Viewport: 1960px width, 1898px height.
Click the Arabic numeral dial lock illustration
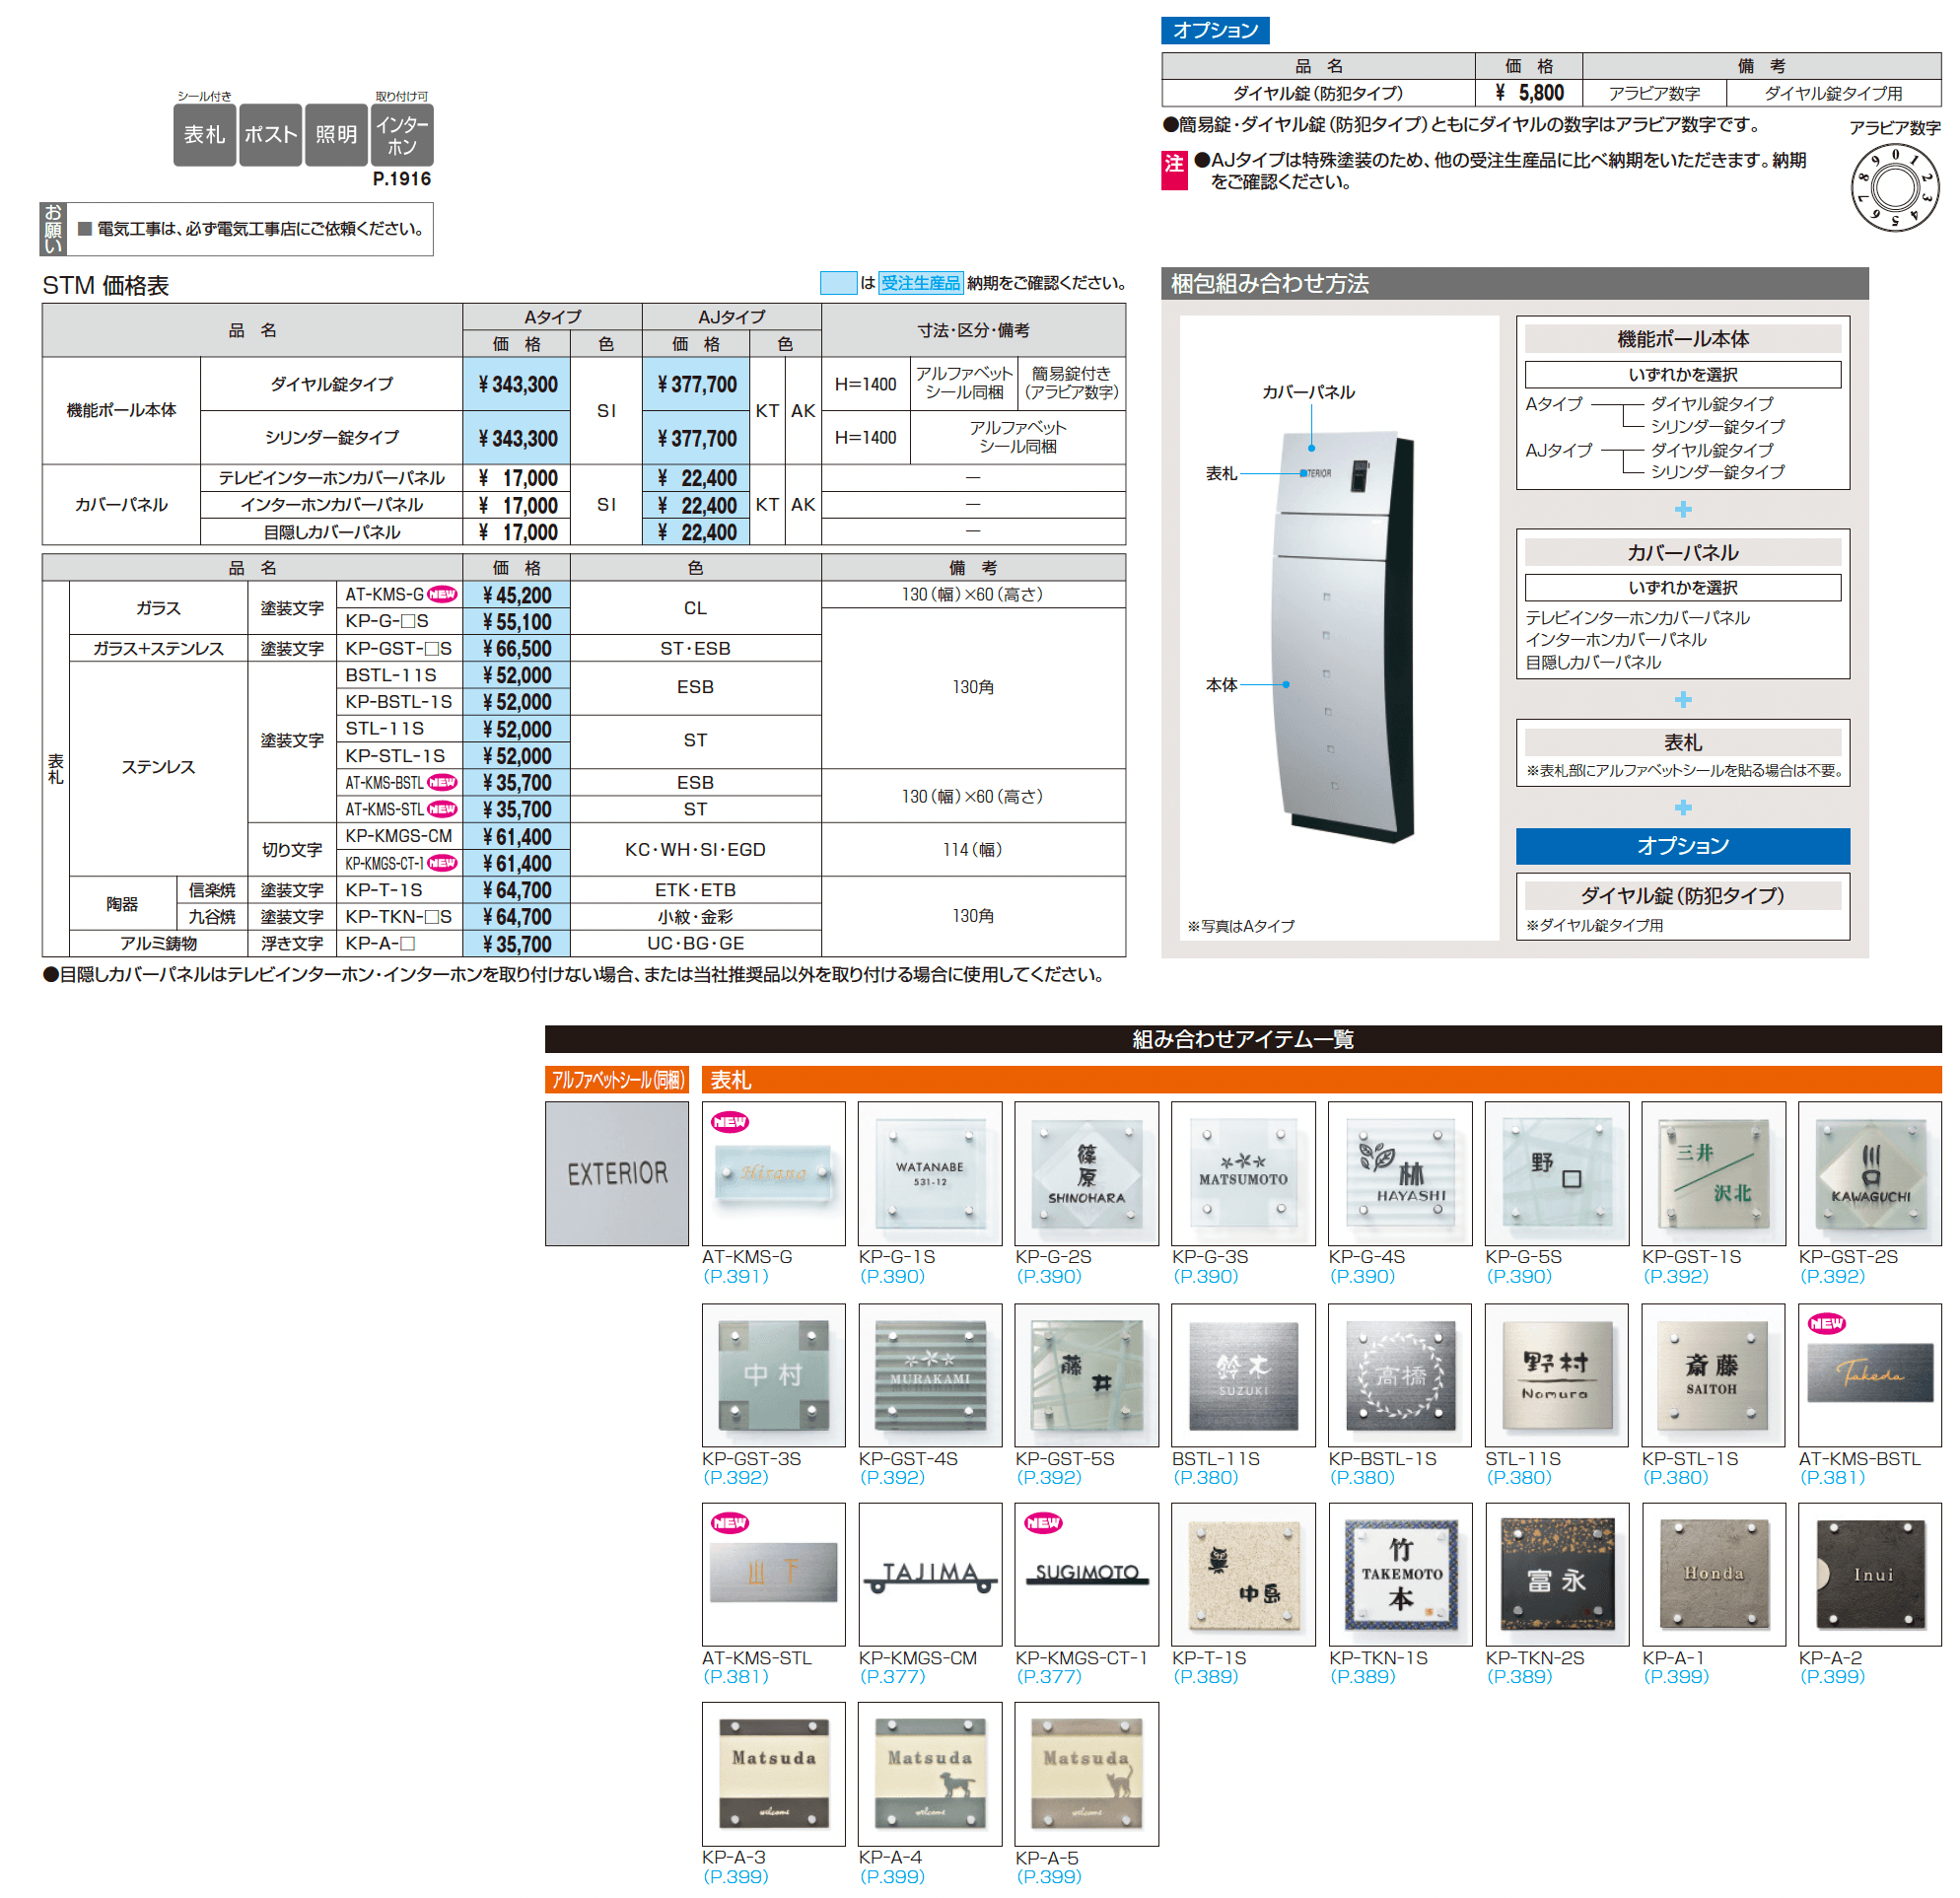coord(1894,188)
